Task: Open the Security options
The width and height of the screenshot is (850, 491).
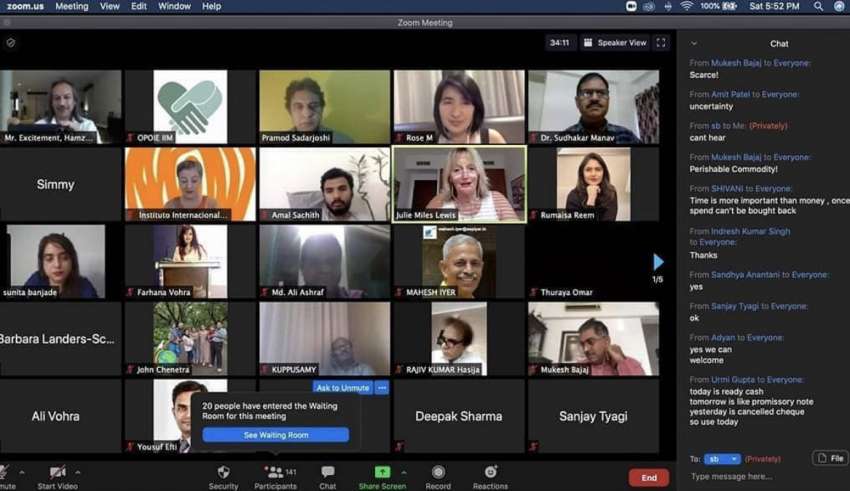Action: (223, 474)
